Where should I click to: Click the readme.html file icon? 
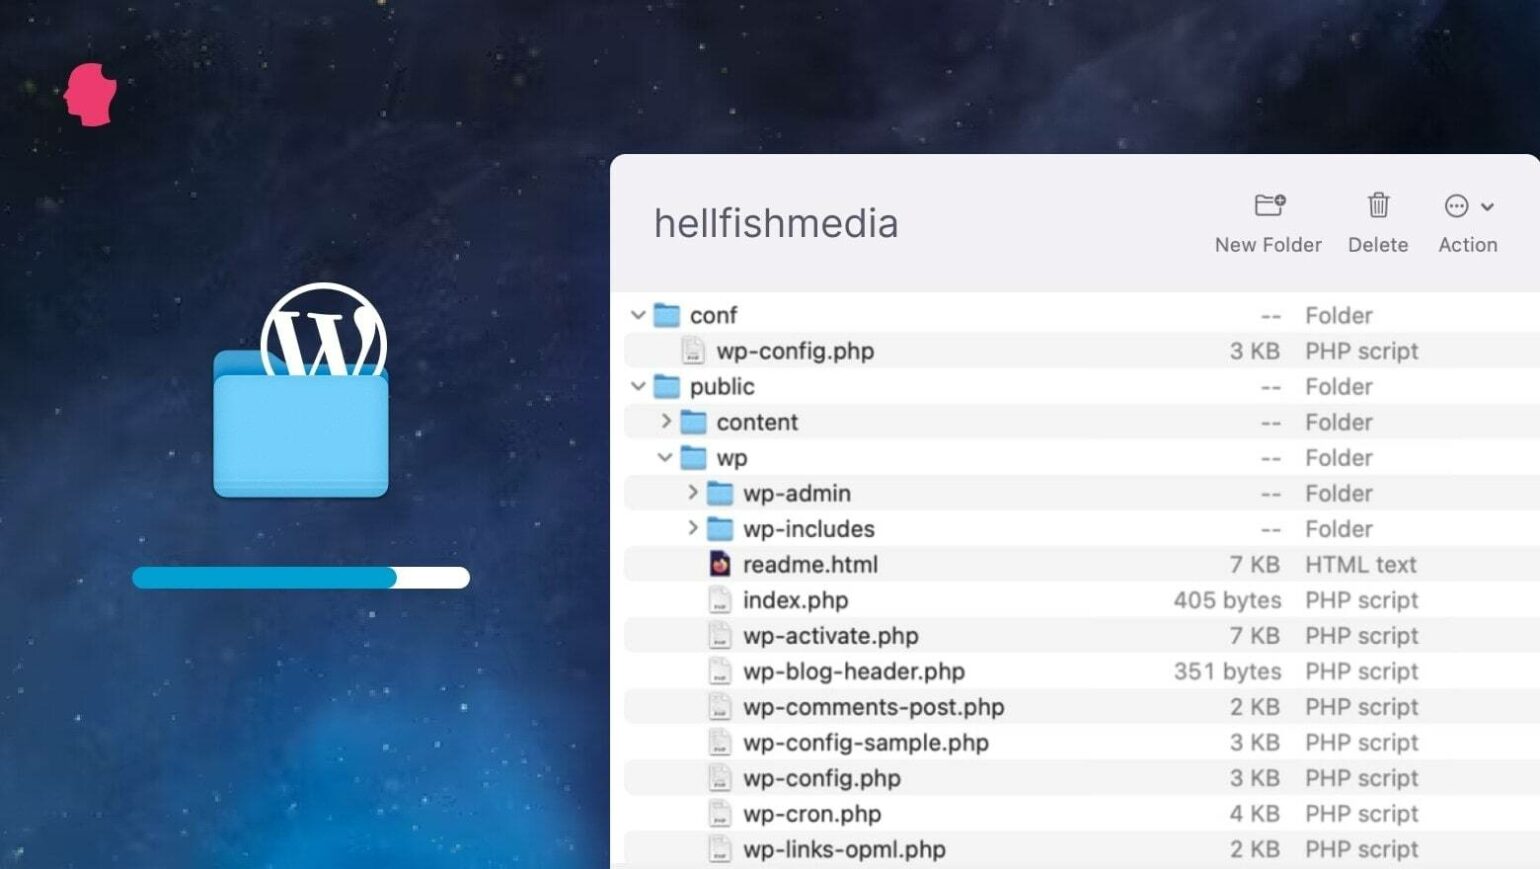tap(719, 564)
